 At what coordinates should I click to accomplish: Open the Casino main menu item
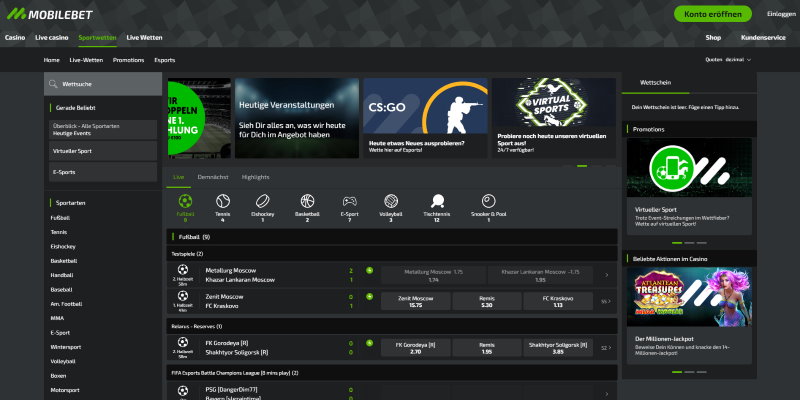click(15, 38)
